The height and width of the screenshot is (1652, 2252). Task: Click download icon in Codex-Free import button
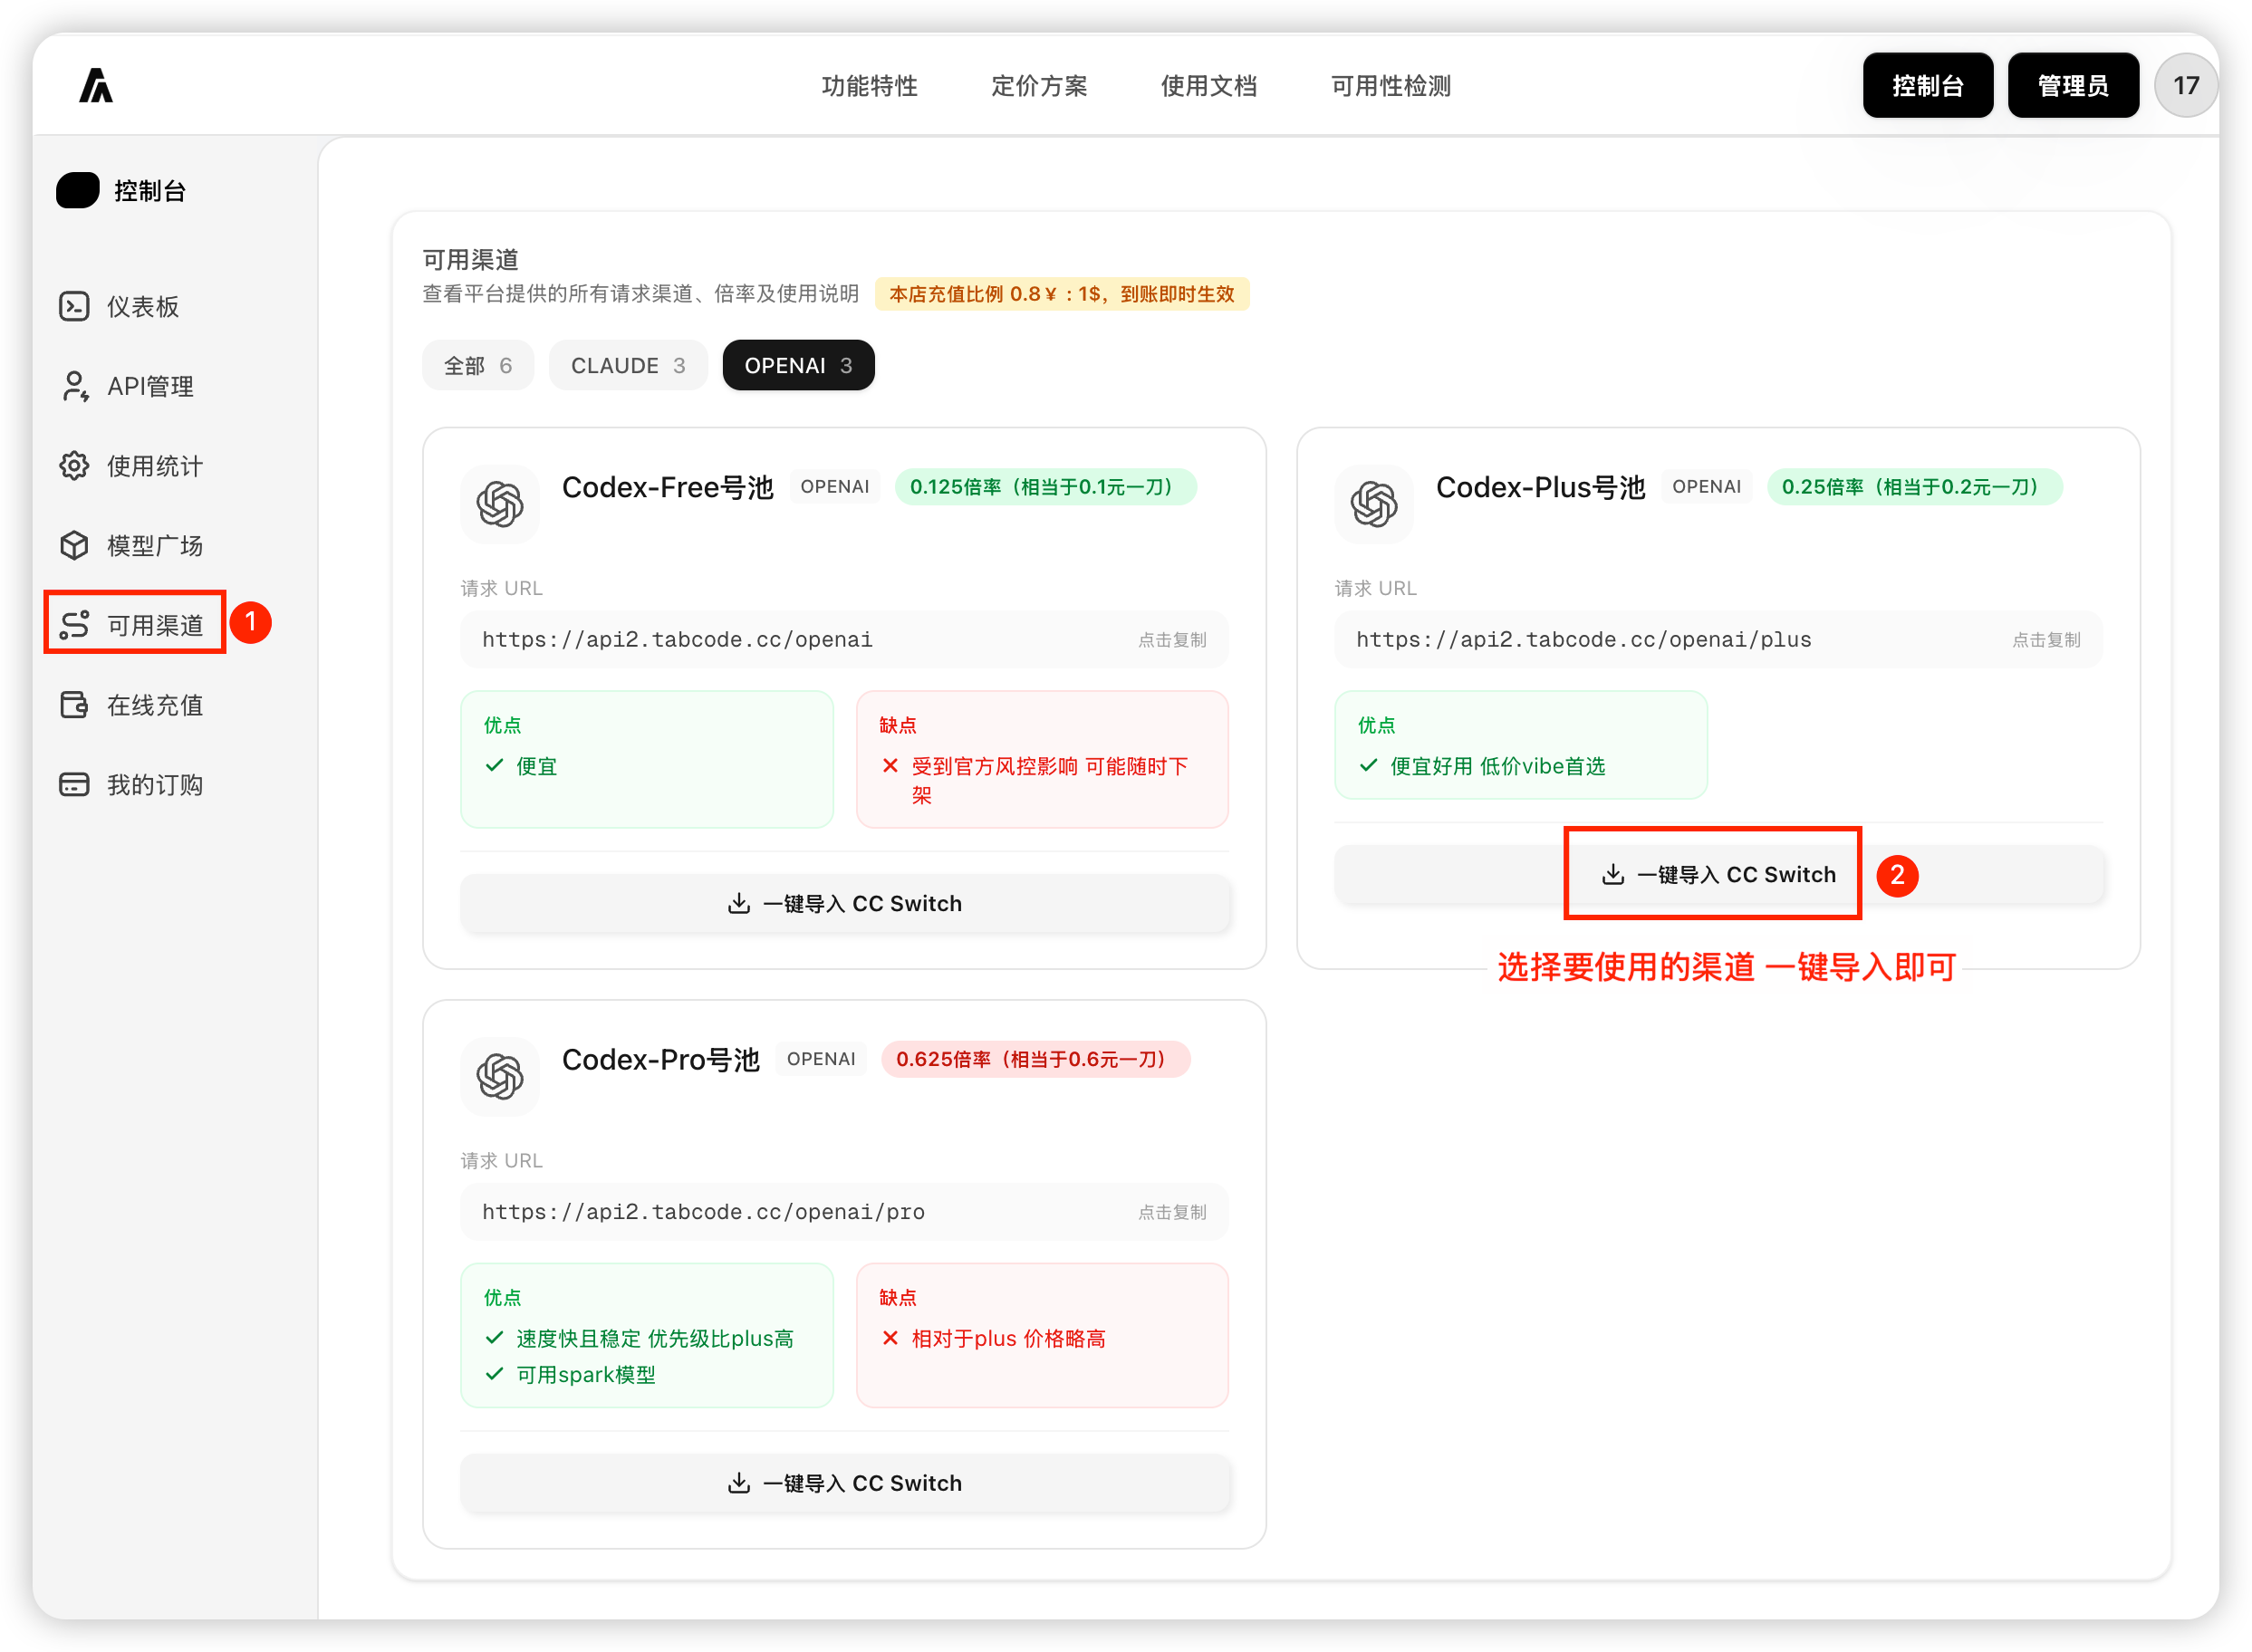739,904
